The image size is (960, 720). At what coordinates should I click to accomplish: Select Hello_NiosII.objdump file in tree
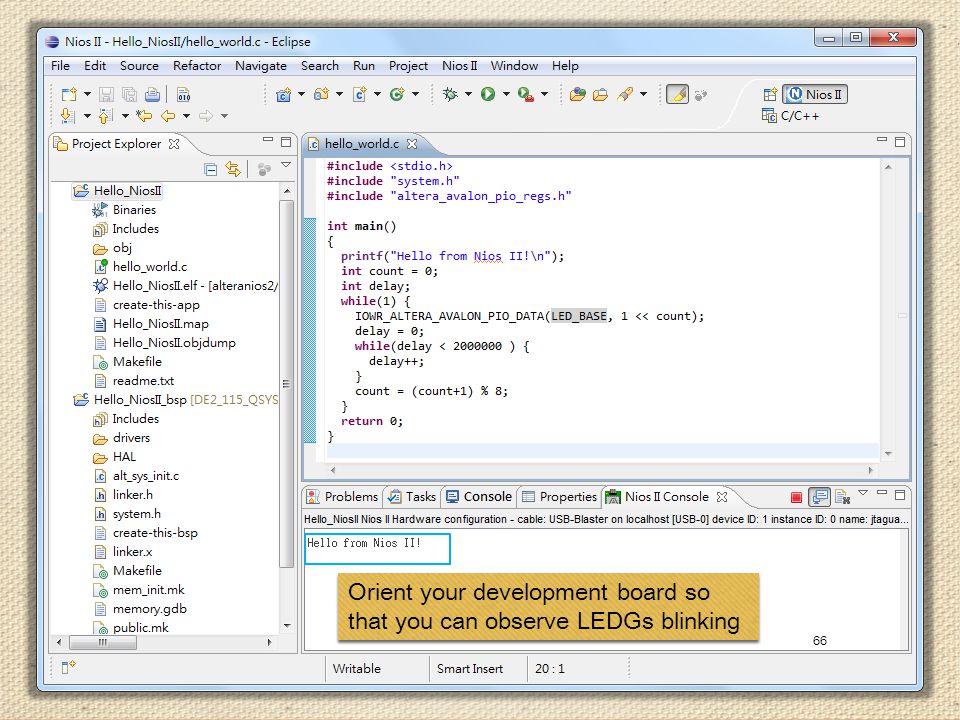click(174, 343)
